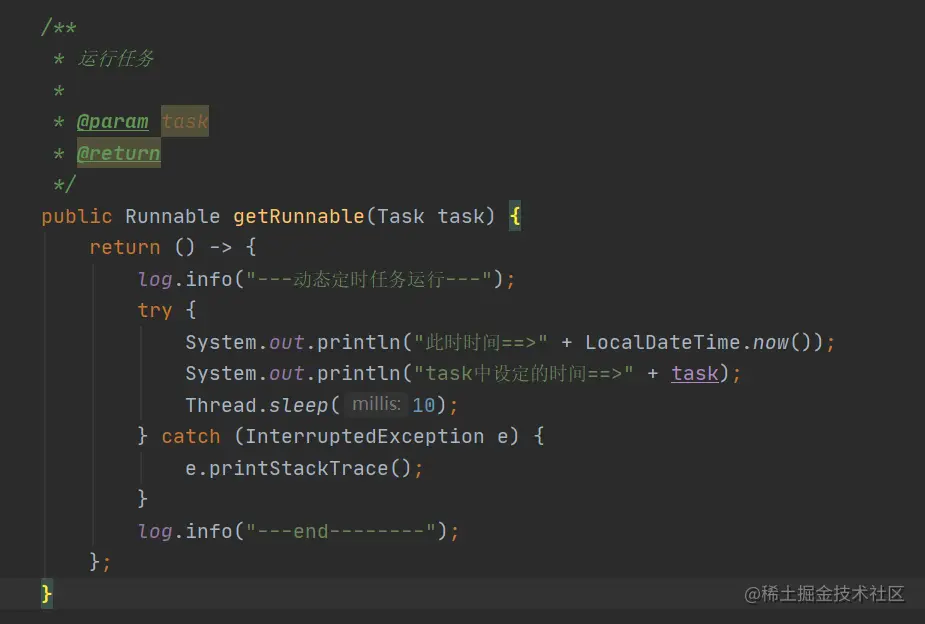
Task: Click e.printStackTrace() call
Action: point(298,468)
